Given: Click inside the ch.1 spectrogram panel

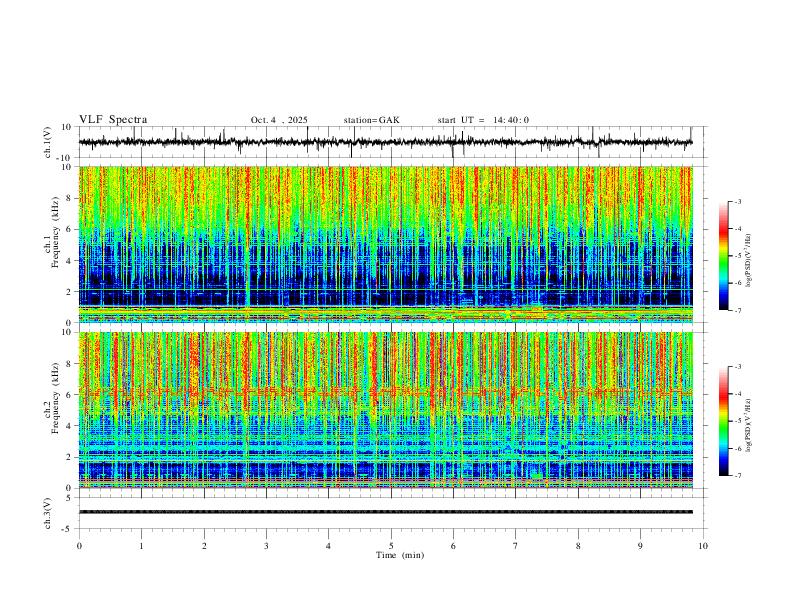Looking at the screenshot, I should click(385, 244).
